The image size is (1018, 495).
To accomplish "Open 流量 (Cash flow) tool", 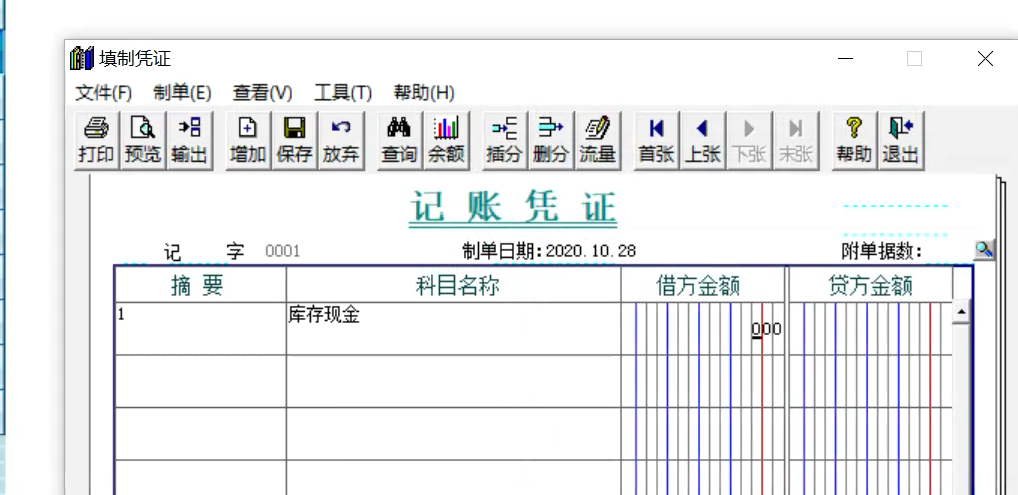I will coord(597,140).
